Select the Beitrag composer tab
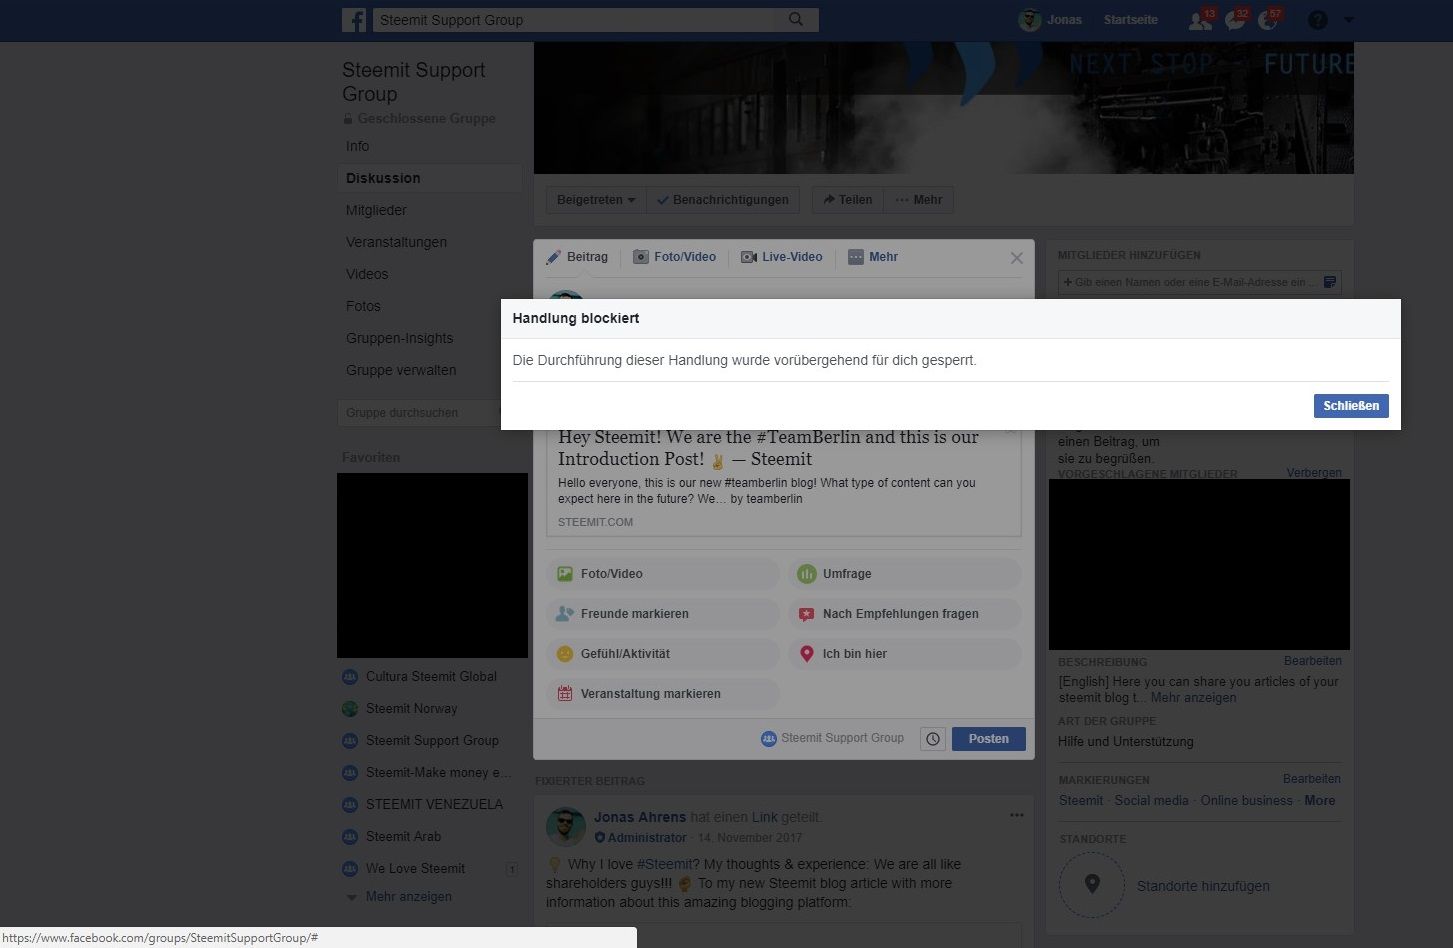The height and width of the screenshot is (948, 1453). click(577, 257)
